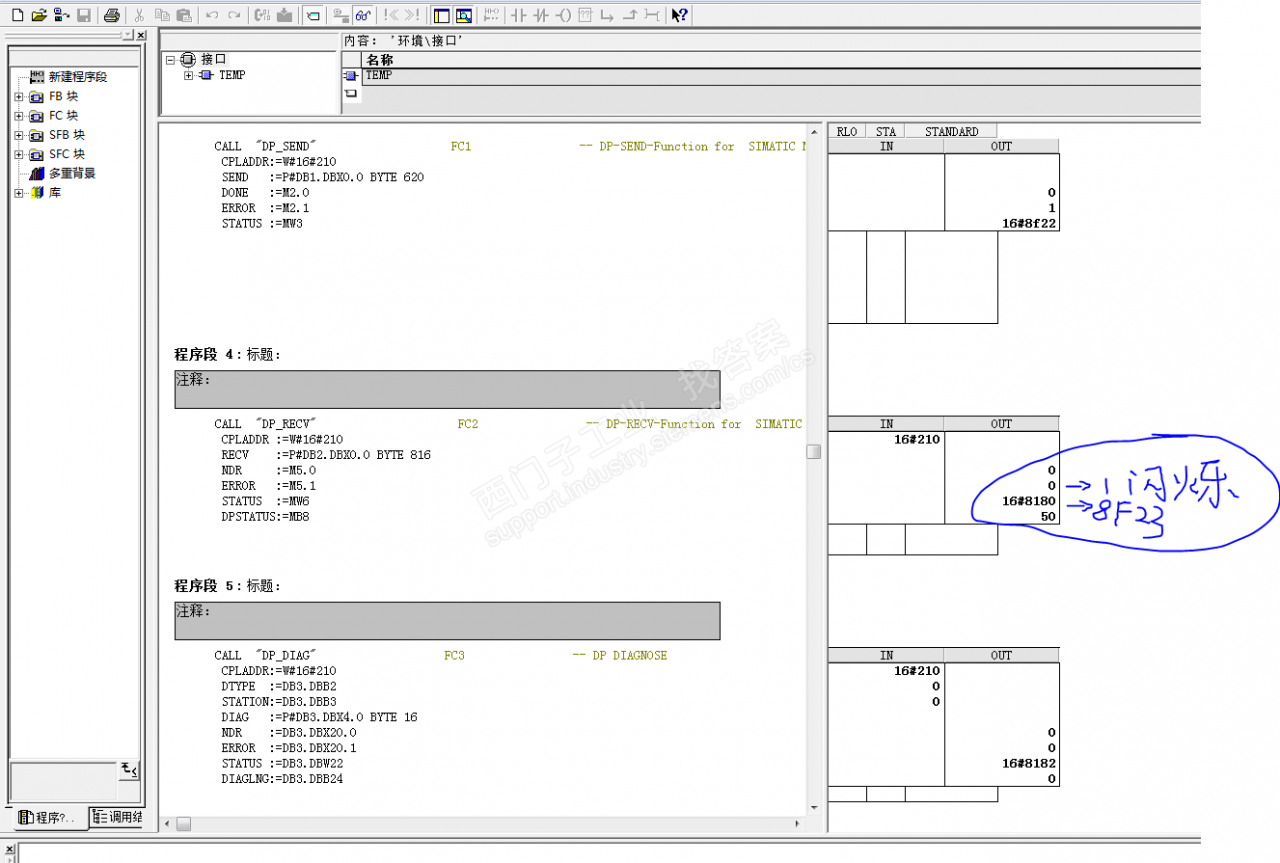Image resolution: width=1280 pixels, height=863 pixels.
Task: Click the open online partner icon
Action: coord(61,15)
